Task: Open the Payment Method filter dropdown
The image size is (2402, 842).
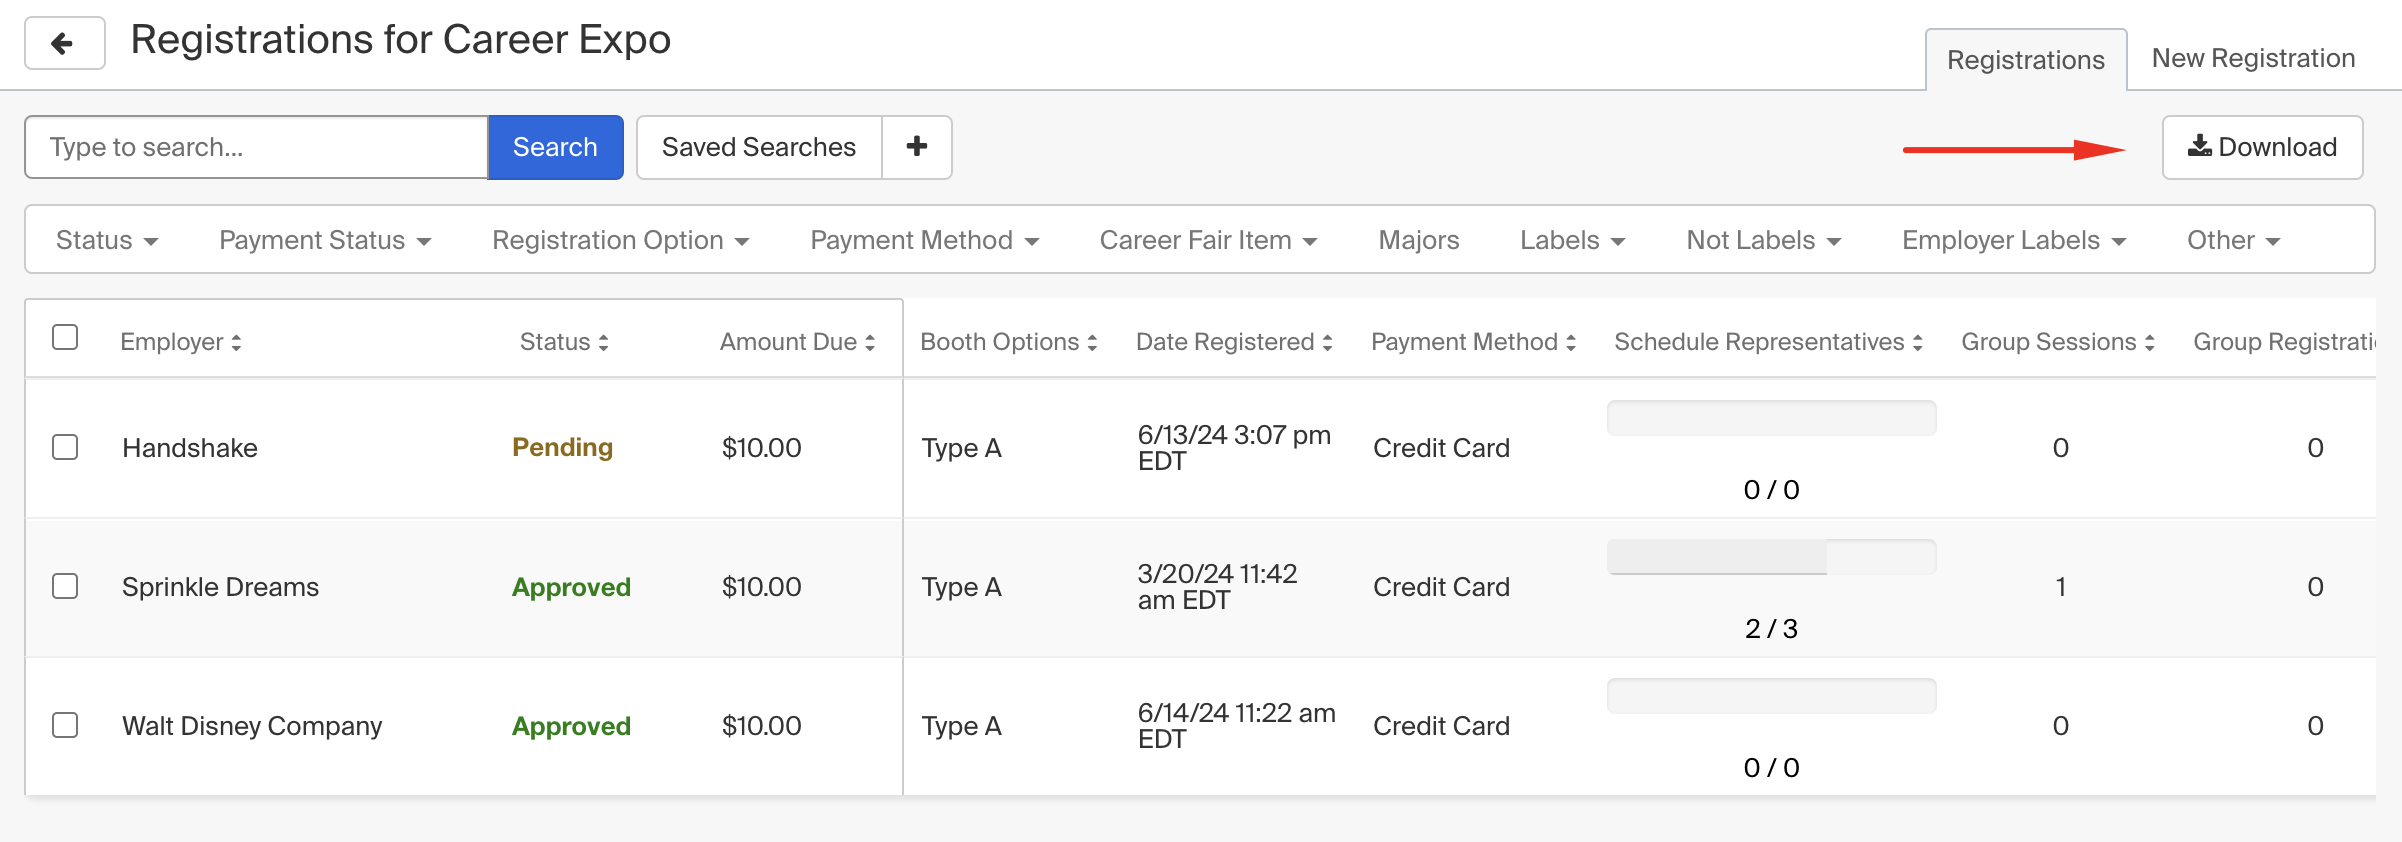Action: [924, 240]
